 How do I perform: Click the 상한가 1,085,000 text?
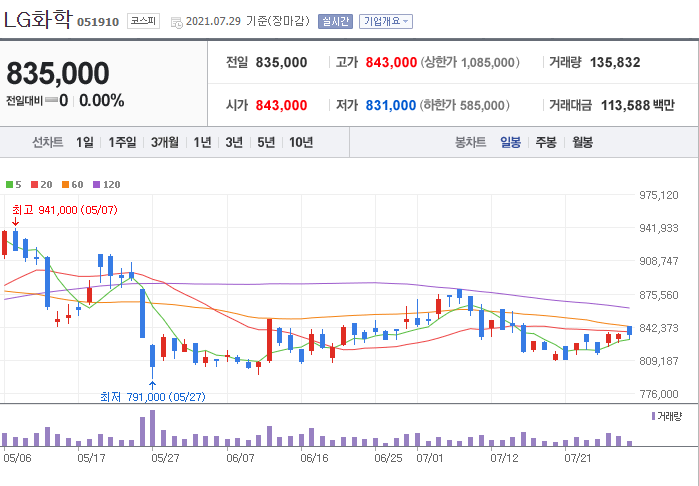pyautogui.click(x=470, y=62)
